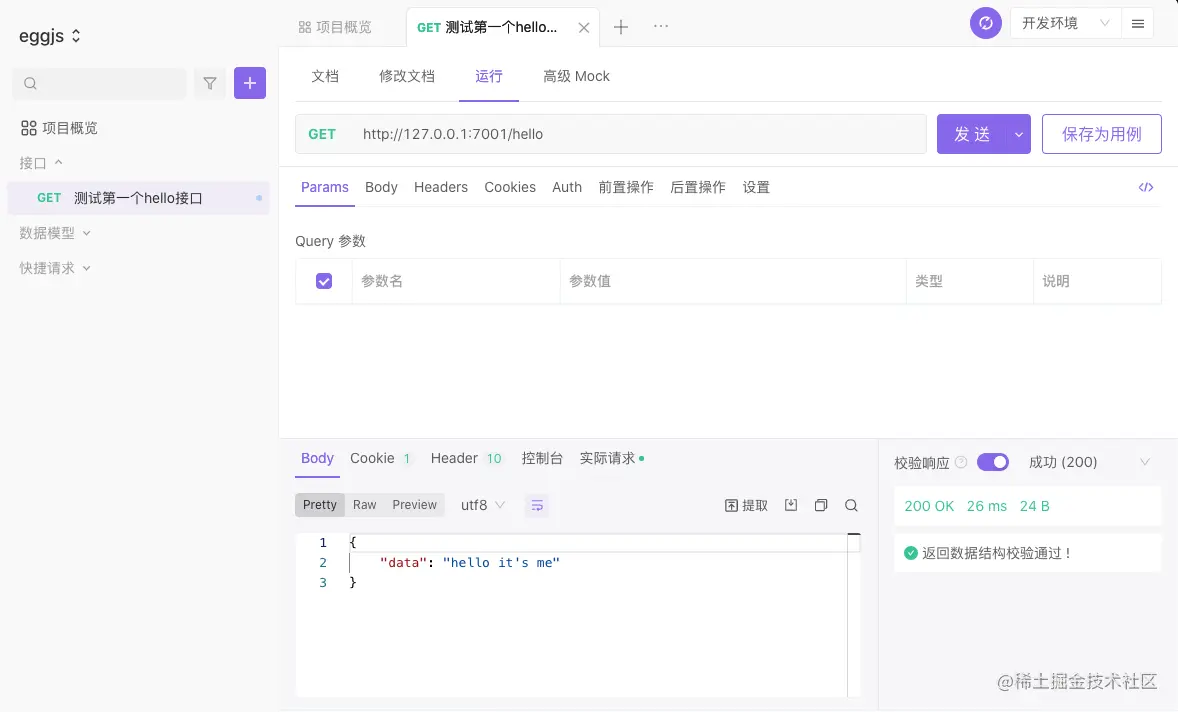Open the 控制台 tab

pos(542,458)
